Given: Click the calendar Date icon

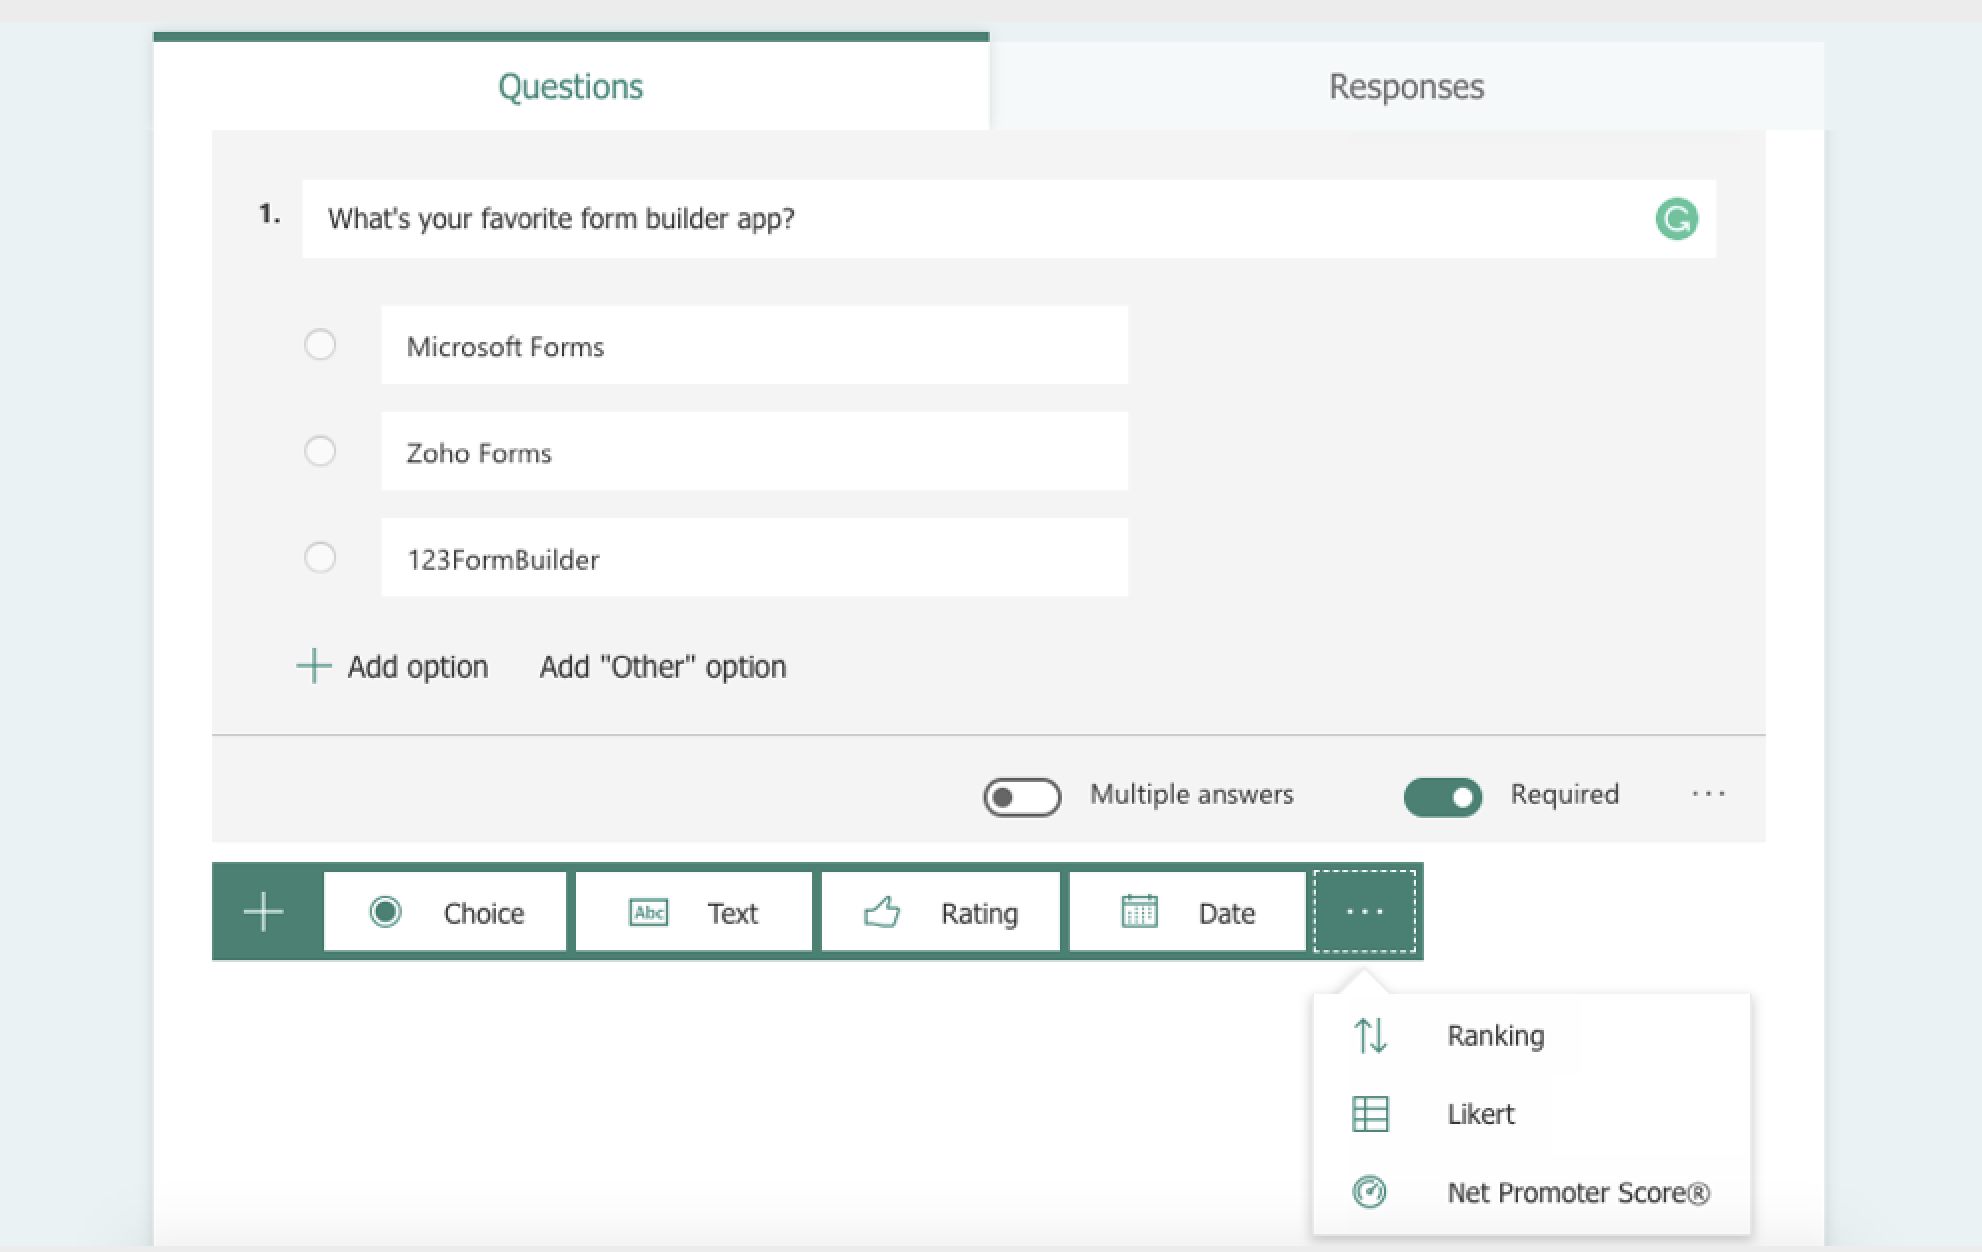Looking at the screenshot, I should click(1139, 912).
